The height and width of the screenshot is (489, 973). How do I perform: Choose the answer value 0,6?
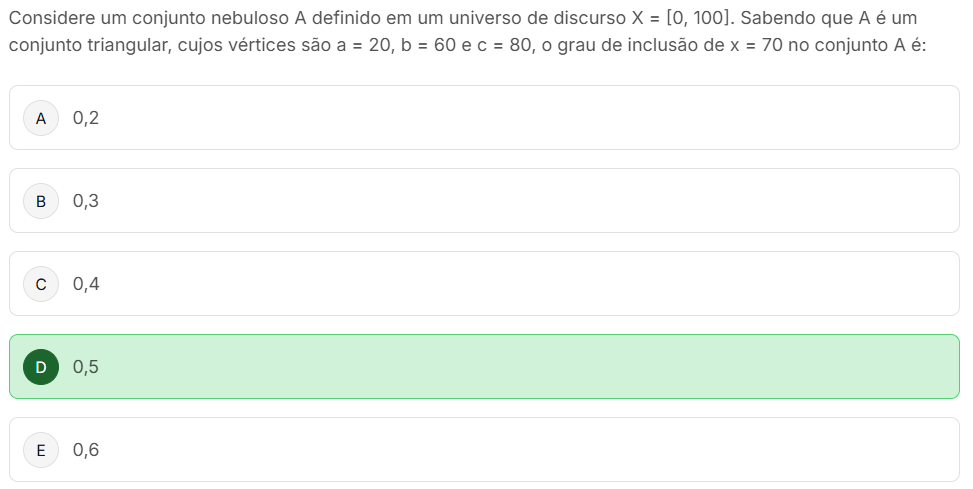pyautogui.click(x=86, y=450)
